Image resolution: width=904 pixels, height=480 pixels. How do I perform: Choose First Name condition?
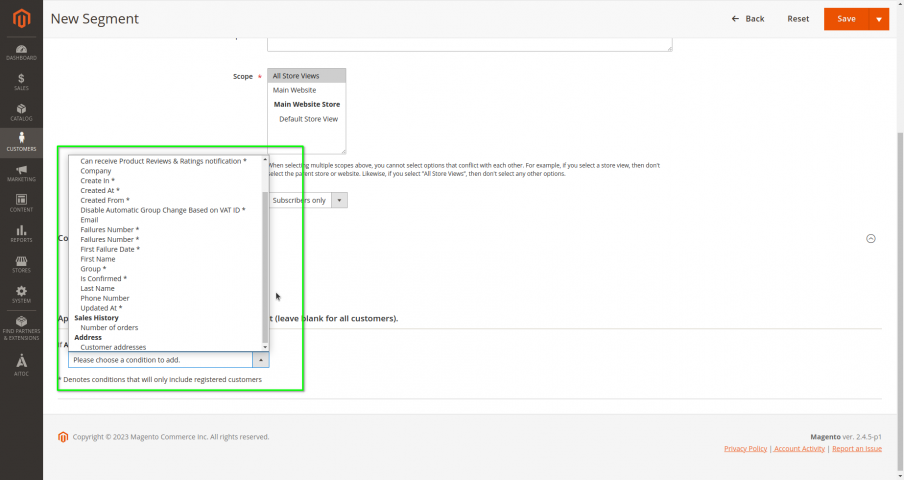coord(97,259)
